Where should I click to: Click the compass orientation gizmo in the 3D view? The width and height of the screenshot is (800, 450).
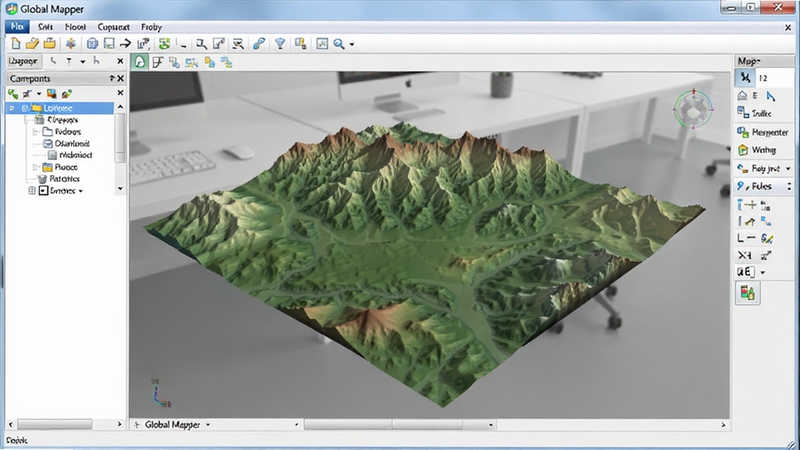693,109
